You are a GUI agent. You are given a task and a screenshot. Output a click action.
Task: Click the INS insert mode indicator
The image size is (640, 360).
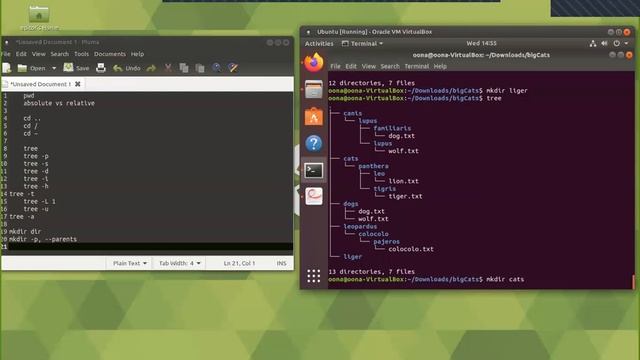(x=281, y=263)
